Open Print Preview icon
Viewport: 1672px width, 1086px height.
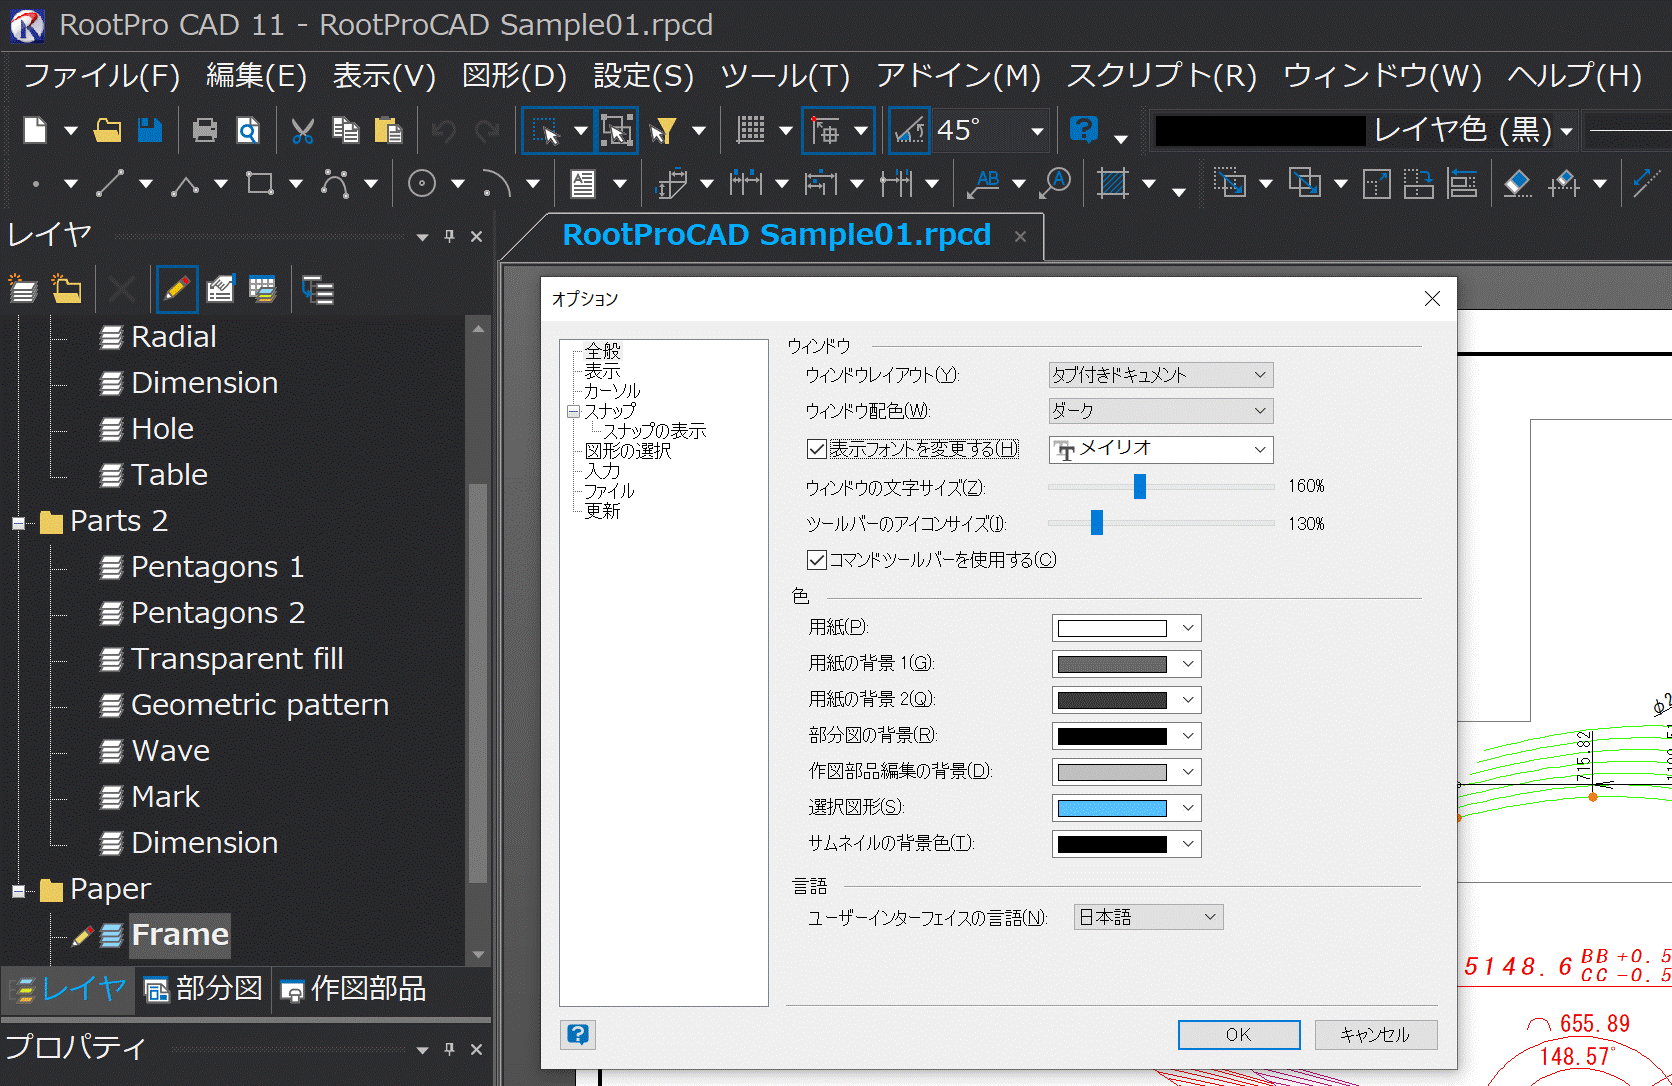pos(248,130)
